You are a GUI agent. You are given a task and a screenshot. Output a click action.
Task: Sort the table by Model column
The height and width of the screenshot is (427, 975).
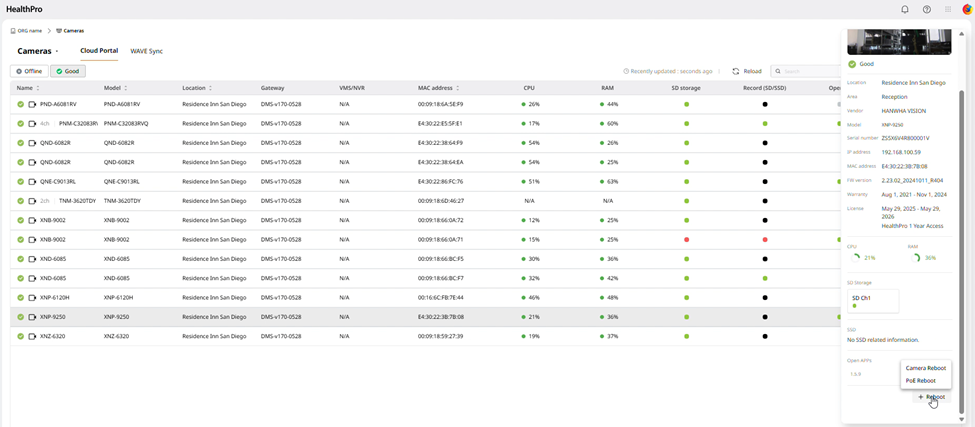tap(125, 88)
